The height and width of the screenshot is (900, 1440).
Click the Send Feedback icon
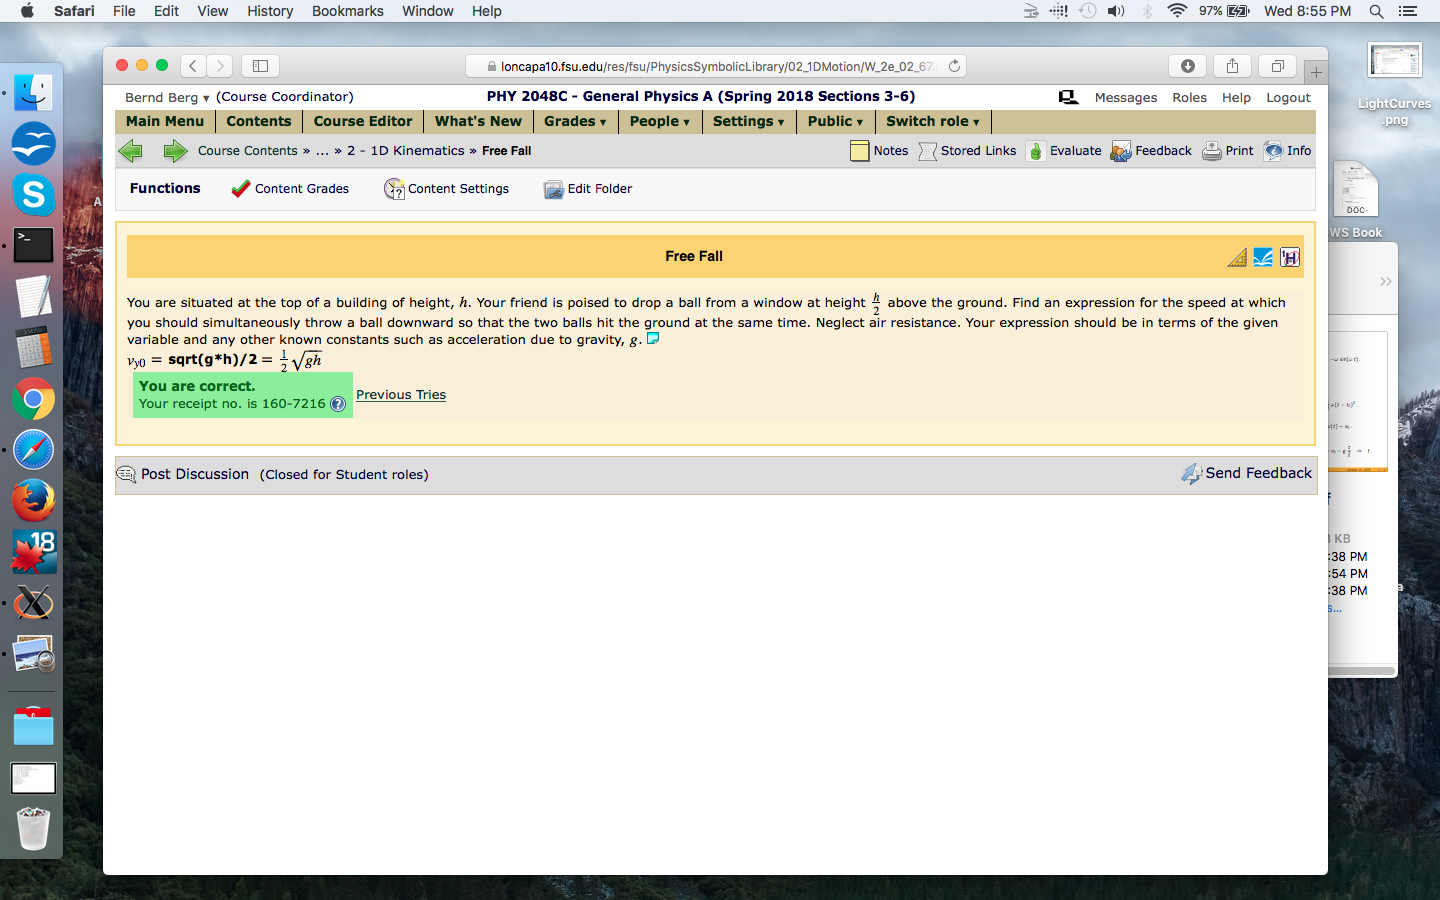click(x=1191, y=473)
